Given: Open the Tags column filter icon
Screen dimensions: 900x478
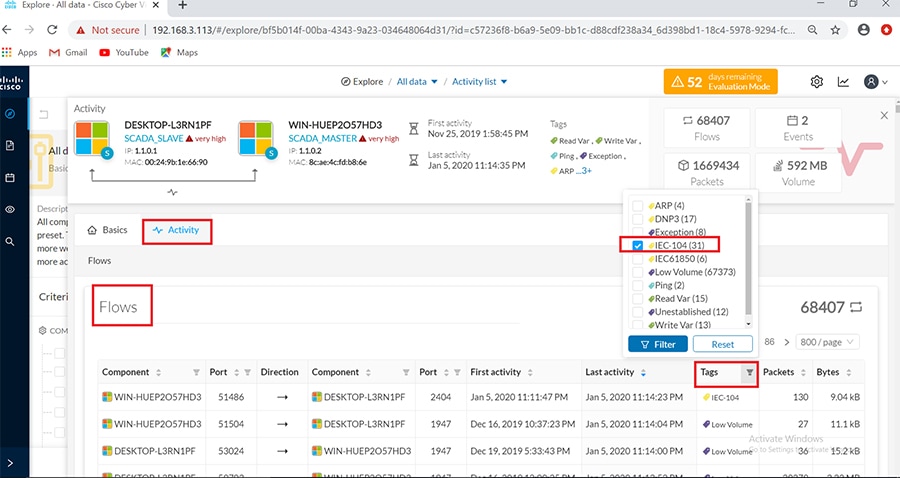Looking at the screenshot, I should (x=749, y=372).
